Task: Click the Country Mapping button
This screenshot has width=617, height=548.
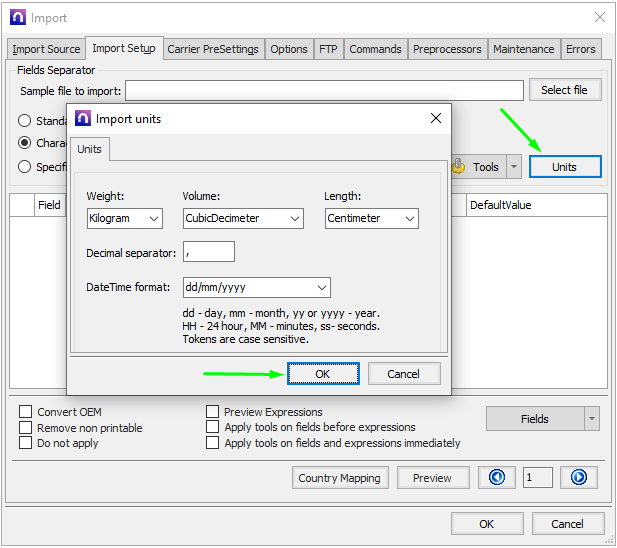Action: (x=339, y=478)
